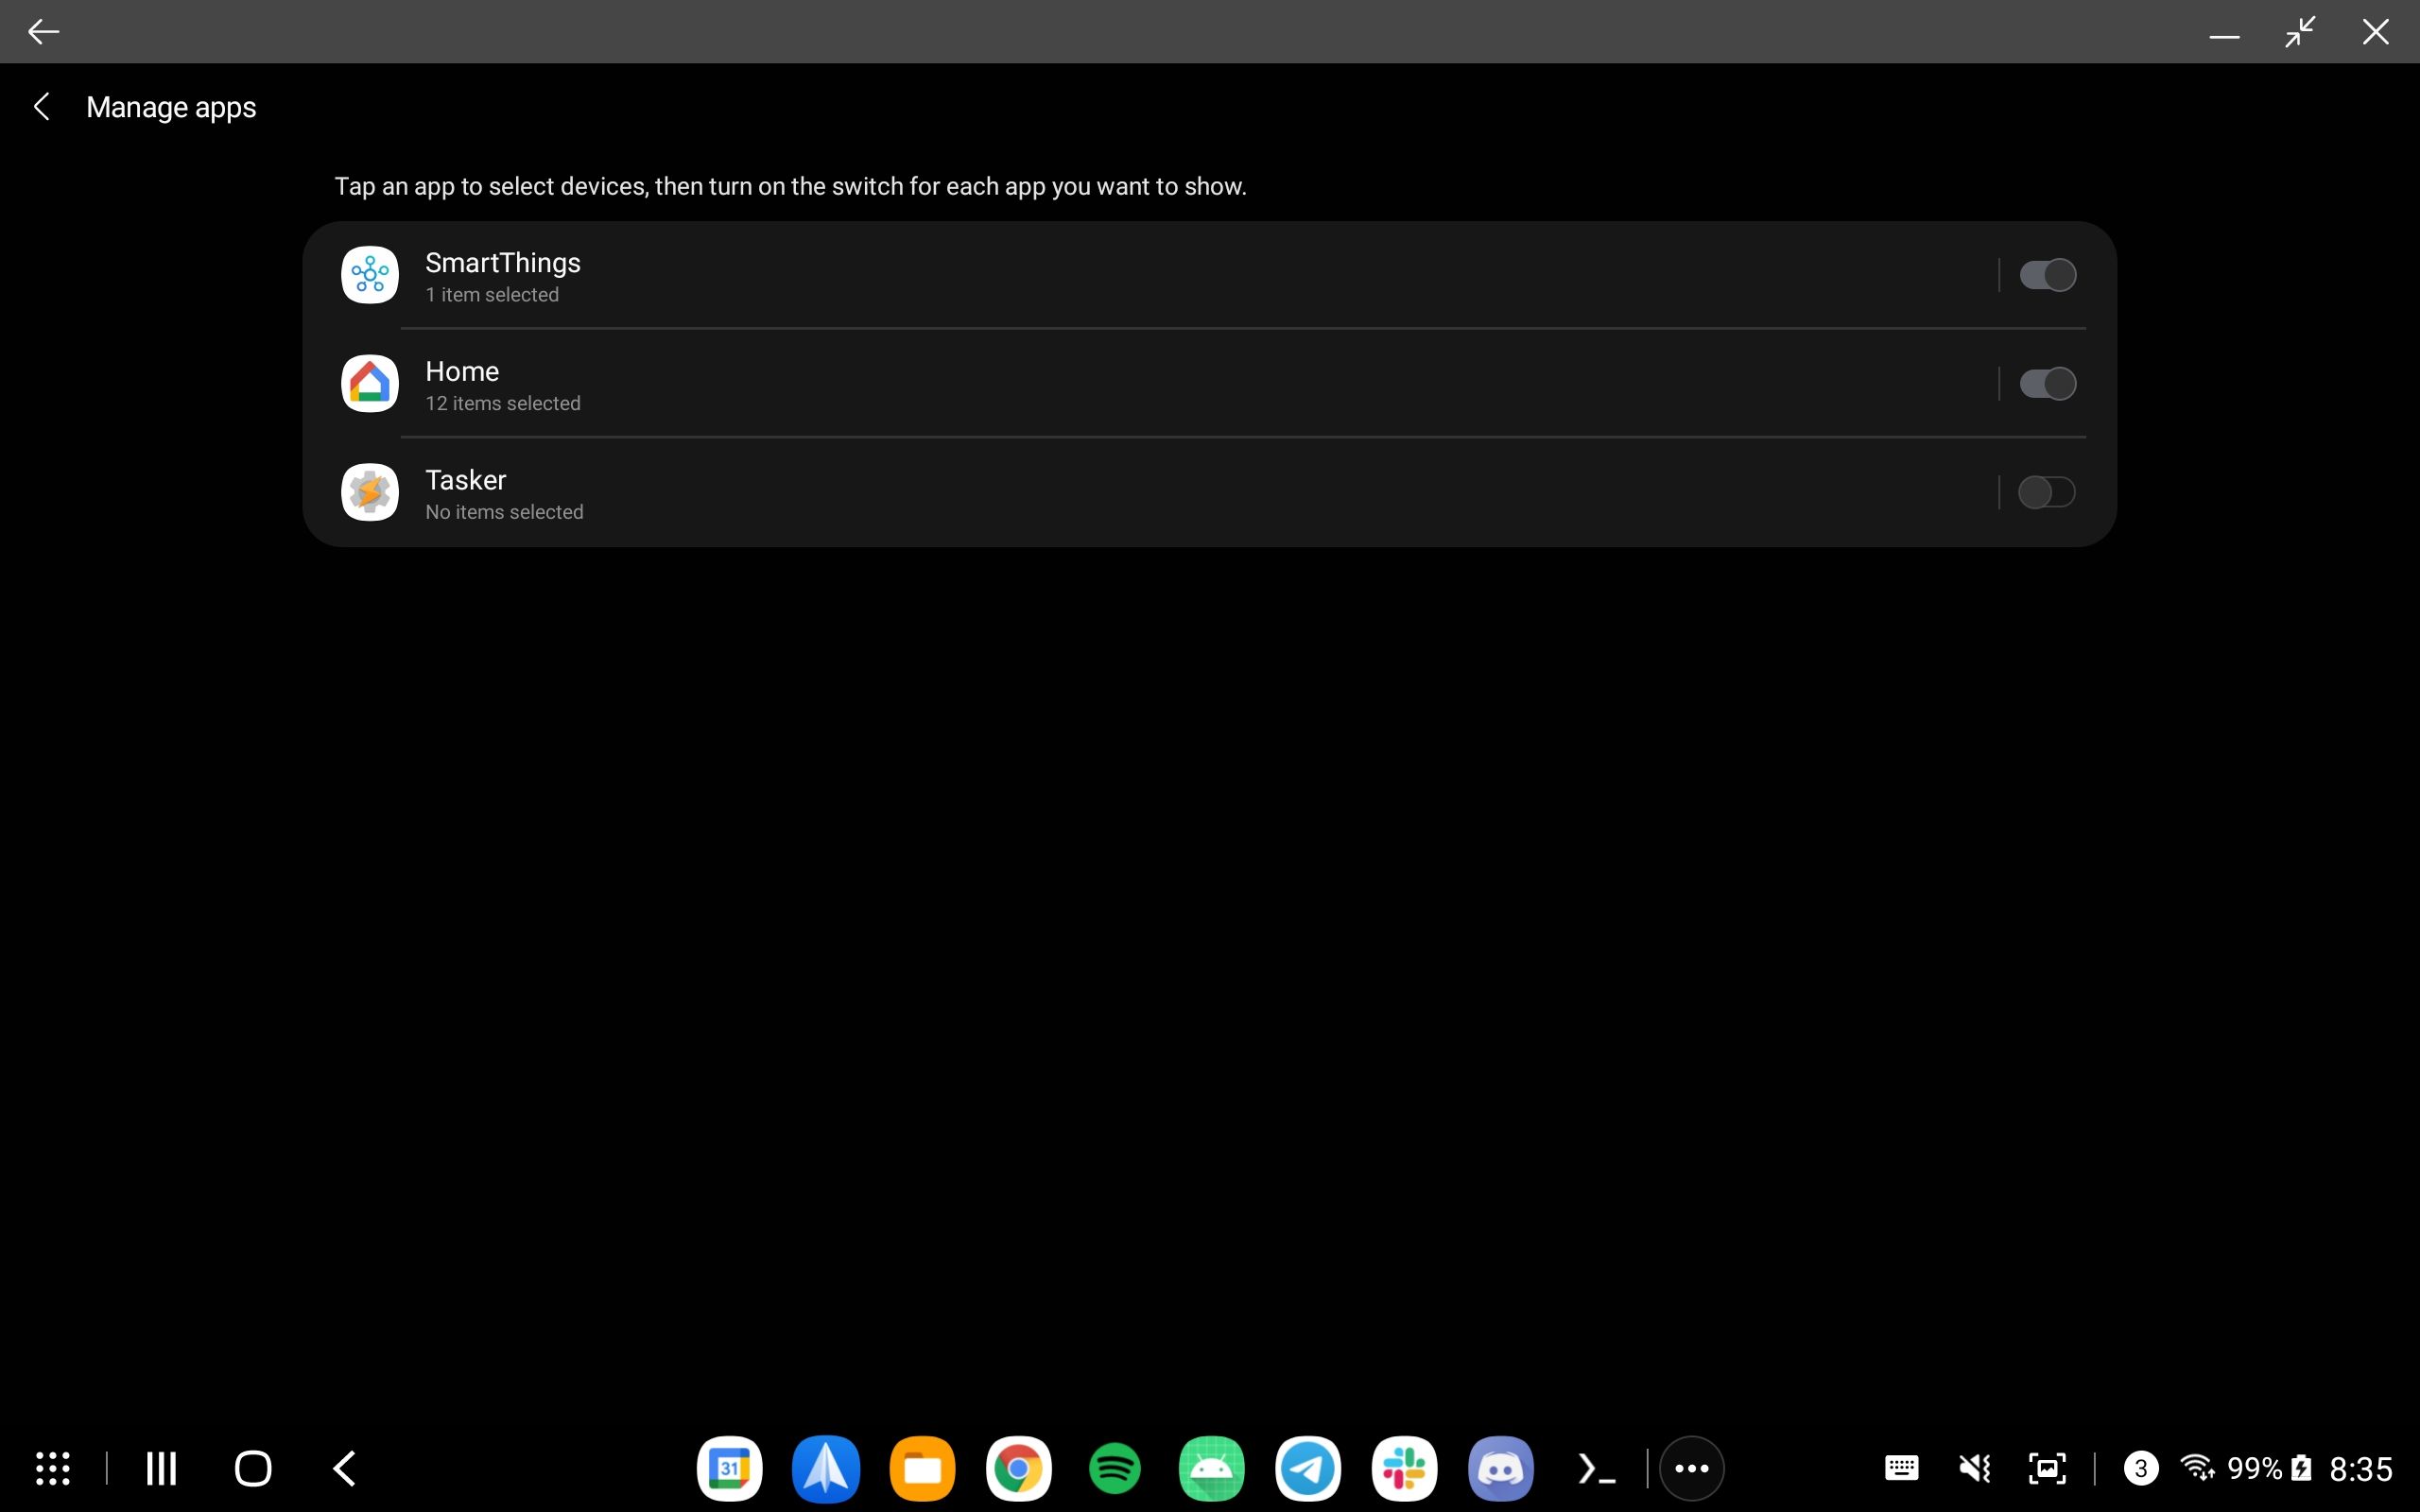Disable the SmartThings switch

[x=2046, y=274]
